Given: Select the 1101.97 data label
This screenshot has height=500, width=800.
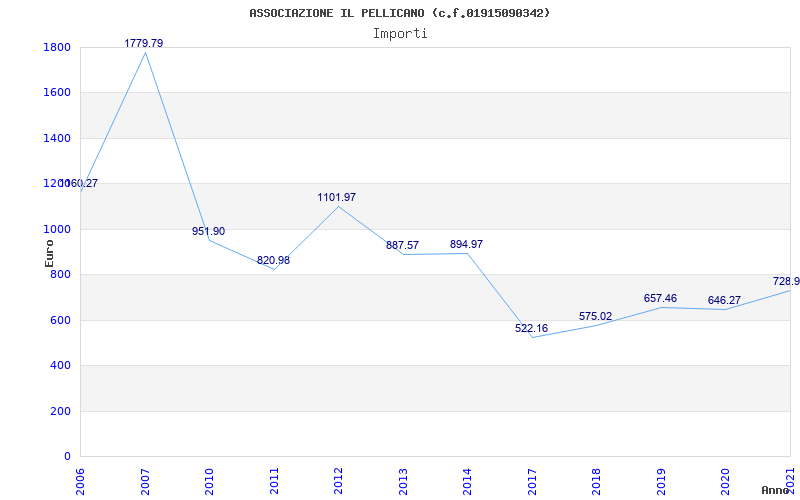Looking at the screenshot, I should tap(337, 197).
